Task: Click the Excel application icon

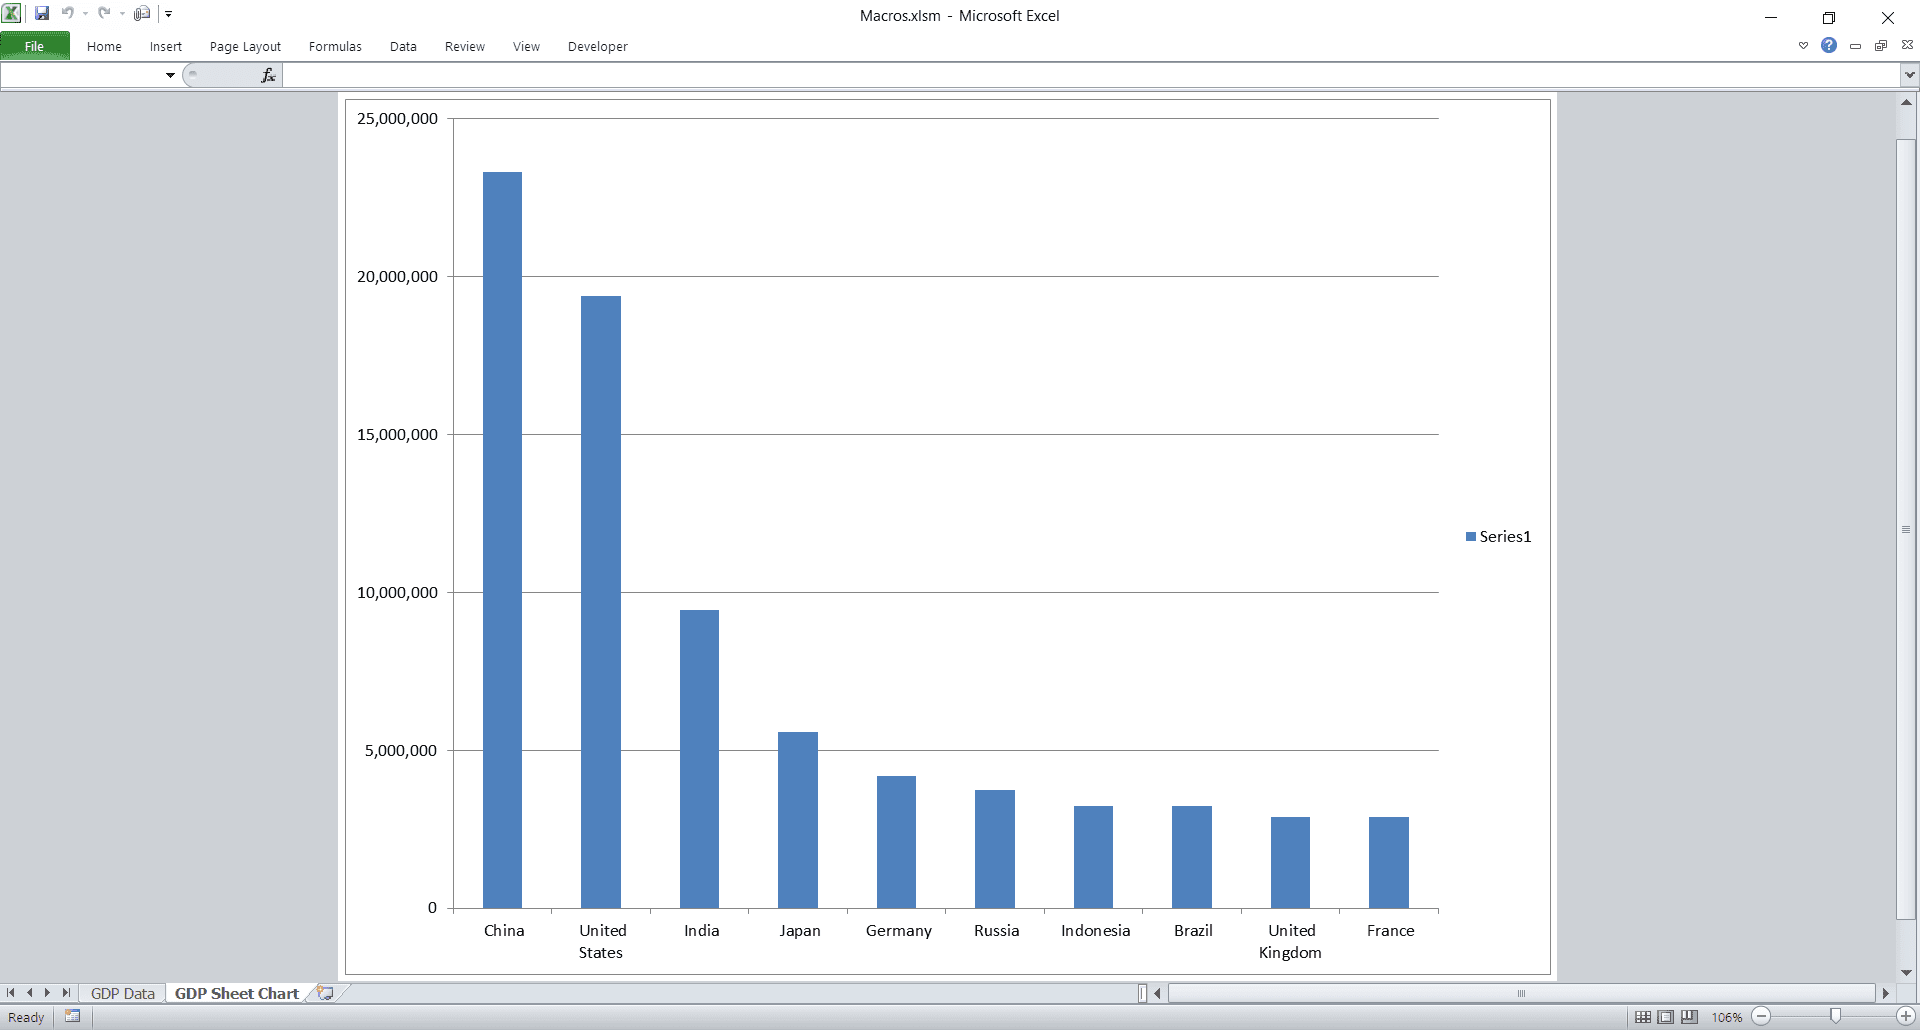Action: click(11, 13)
